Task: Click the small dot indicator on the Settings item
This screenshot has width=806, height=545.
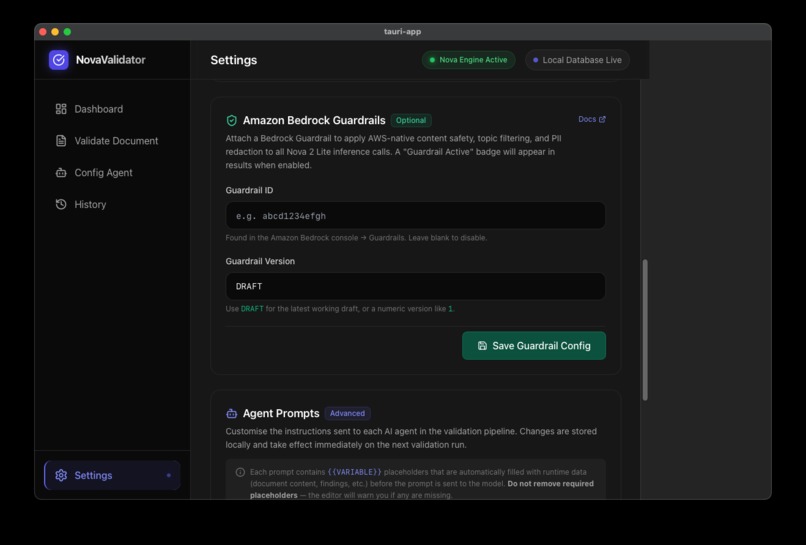Action: (169, 476)
